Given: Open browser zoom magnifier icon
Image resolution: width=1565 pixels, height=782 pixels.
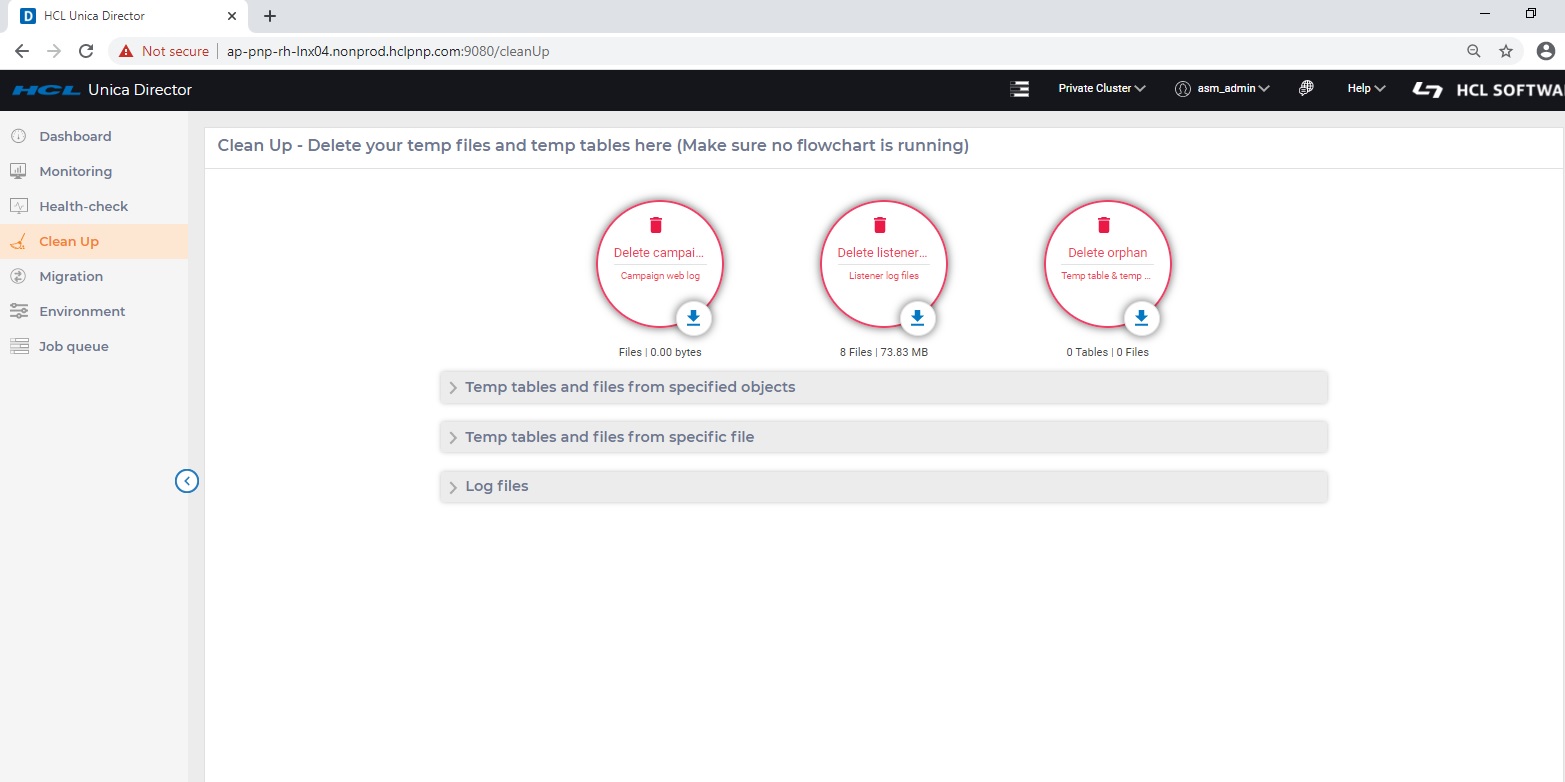Looking at the screenshot, I should point(1473,51).
